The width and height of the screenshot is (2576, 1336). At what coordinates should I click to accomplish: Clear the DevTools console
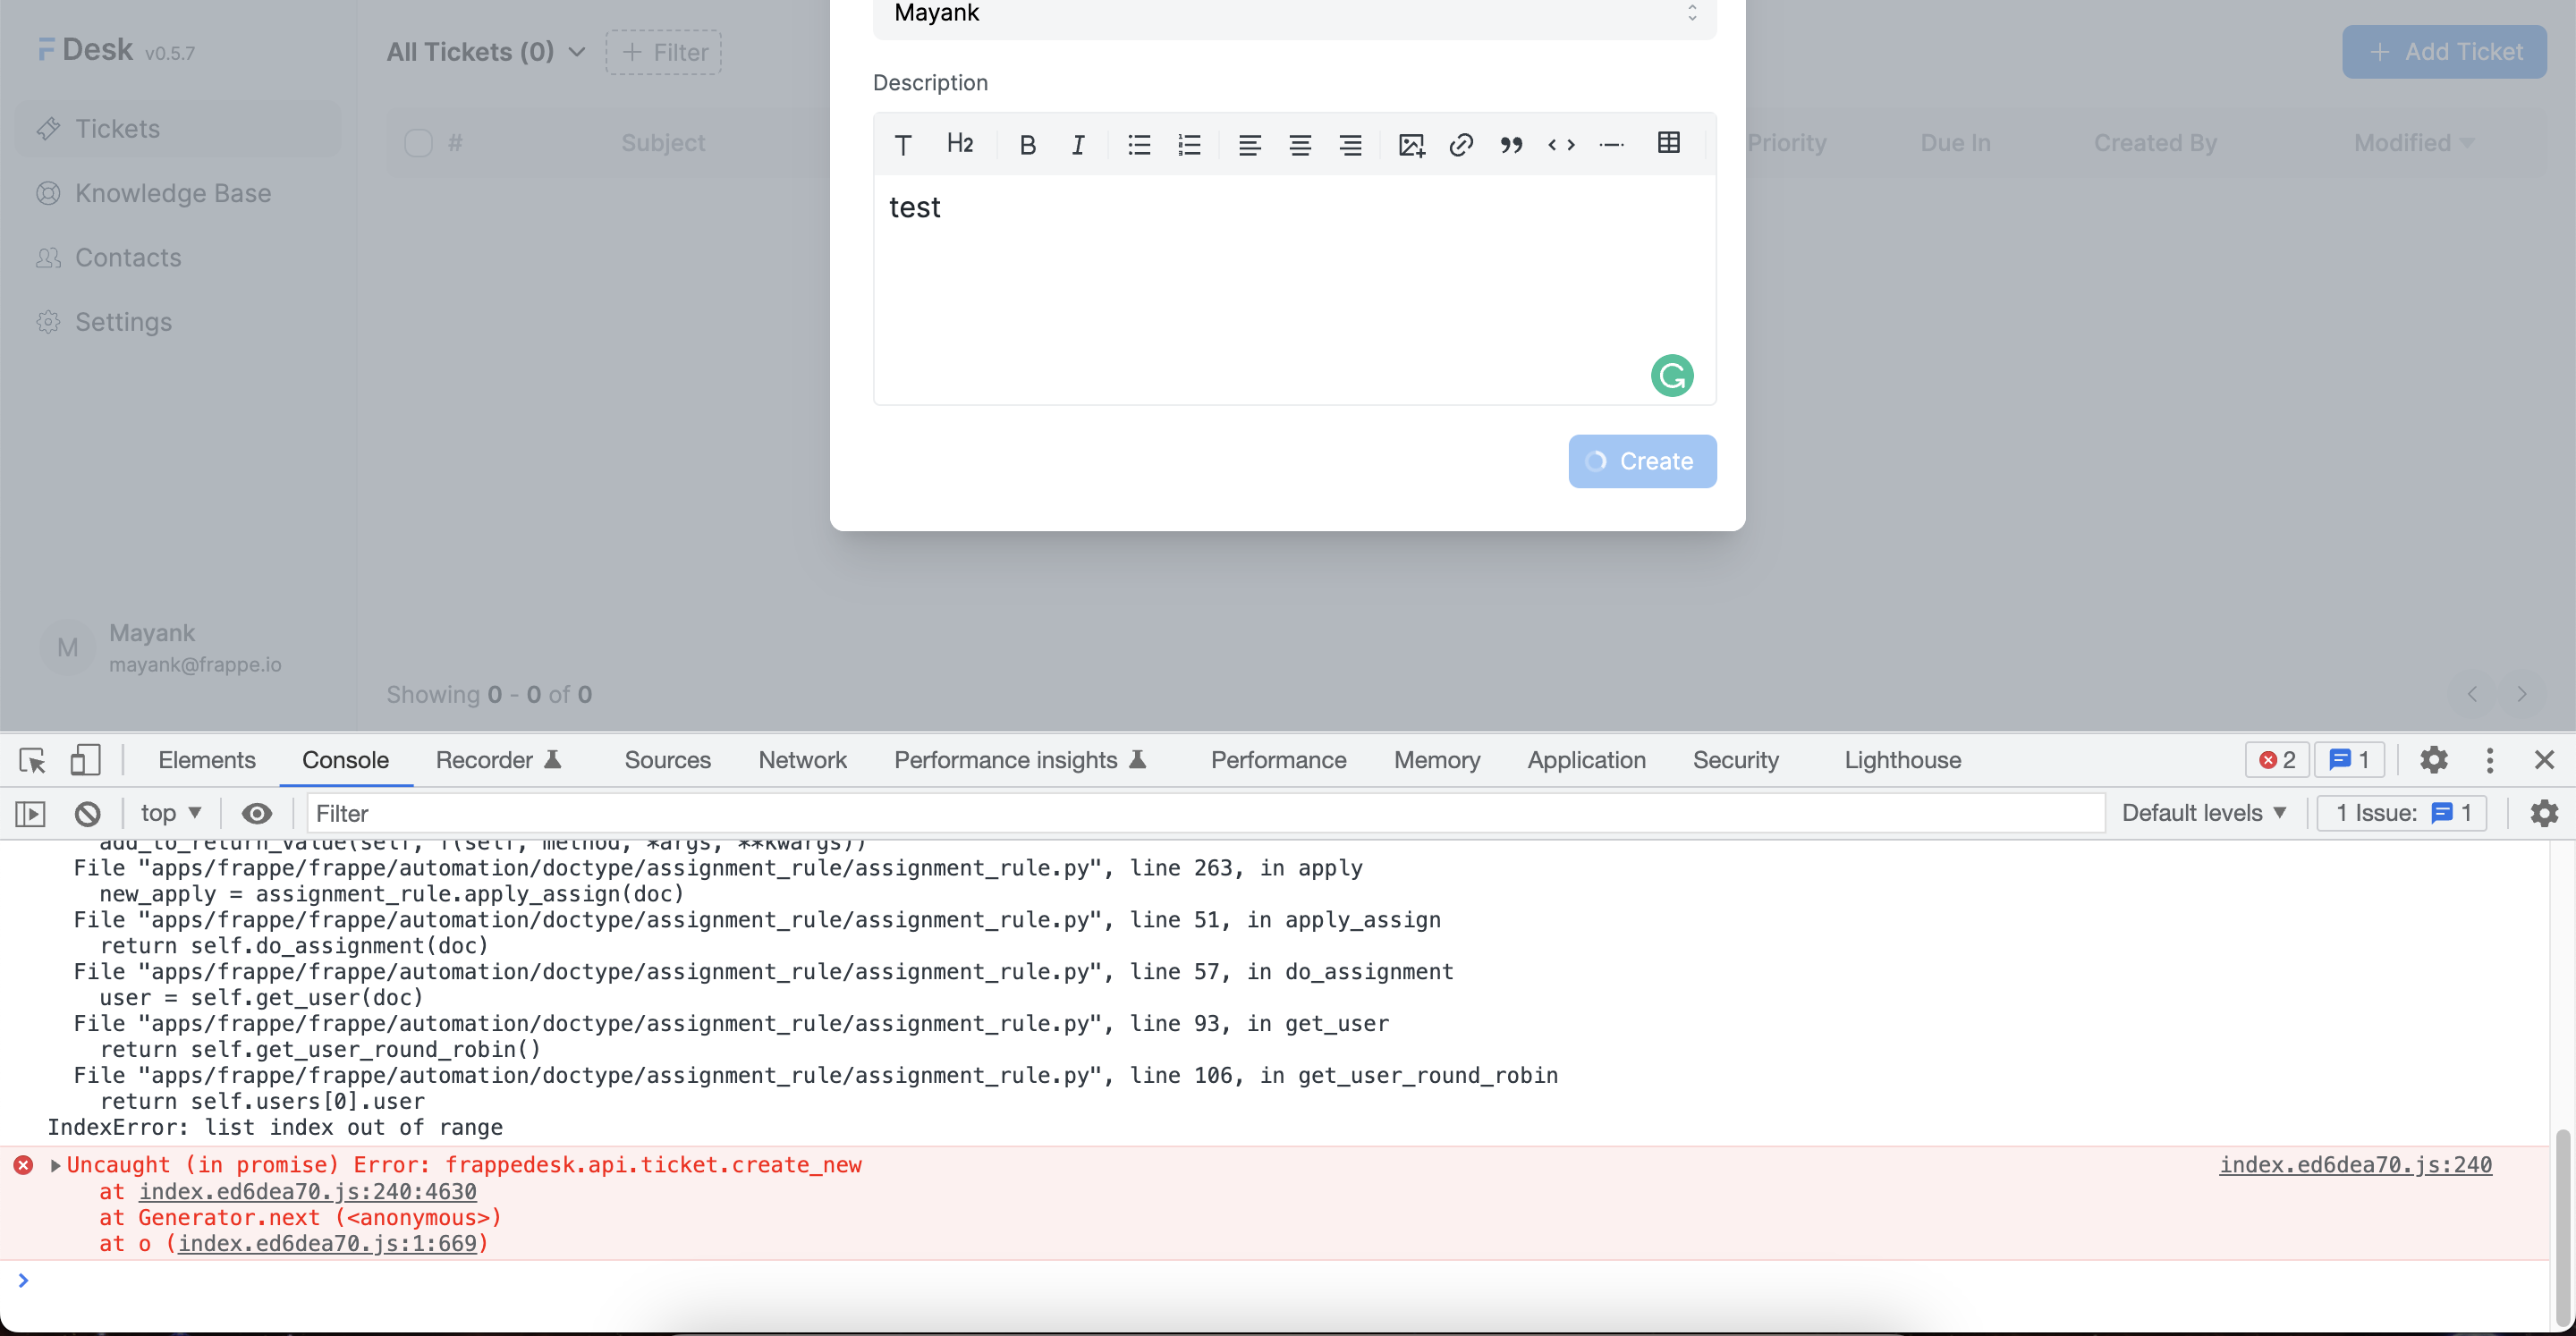(x=88, y=813)
